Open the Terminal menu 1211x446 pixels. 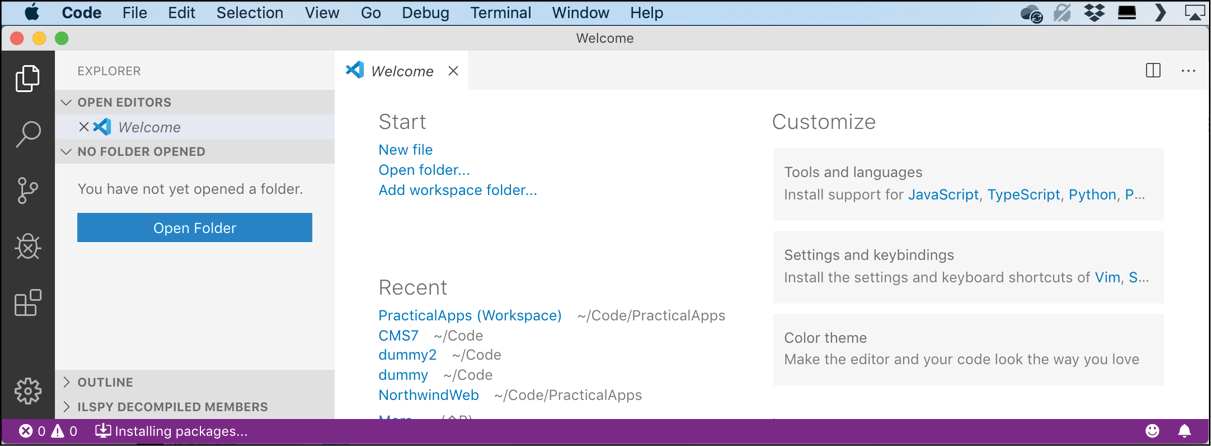tap(500, 13)
